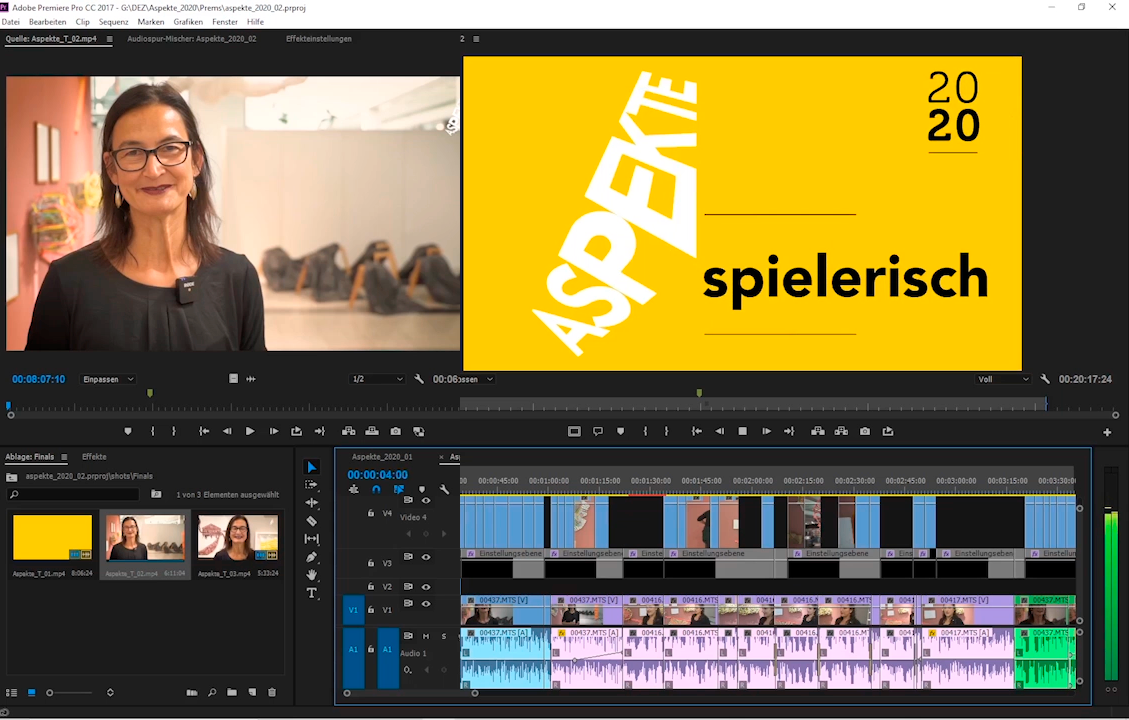Open Voll playback resolution dropdown
The height and width of the screenshot is (720, 1129).
(1002, 379)
